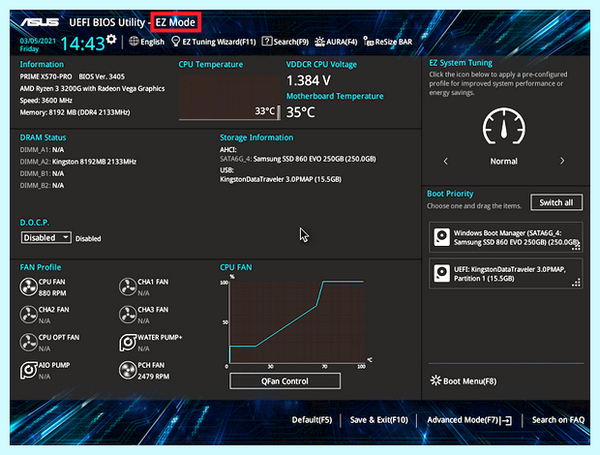The width and height of the screenshot is (600, 455).
Task: Open Search on FAQ link
Action: (x=558, y=420)
